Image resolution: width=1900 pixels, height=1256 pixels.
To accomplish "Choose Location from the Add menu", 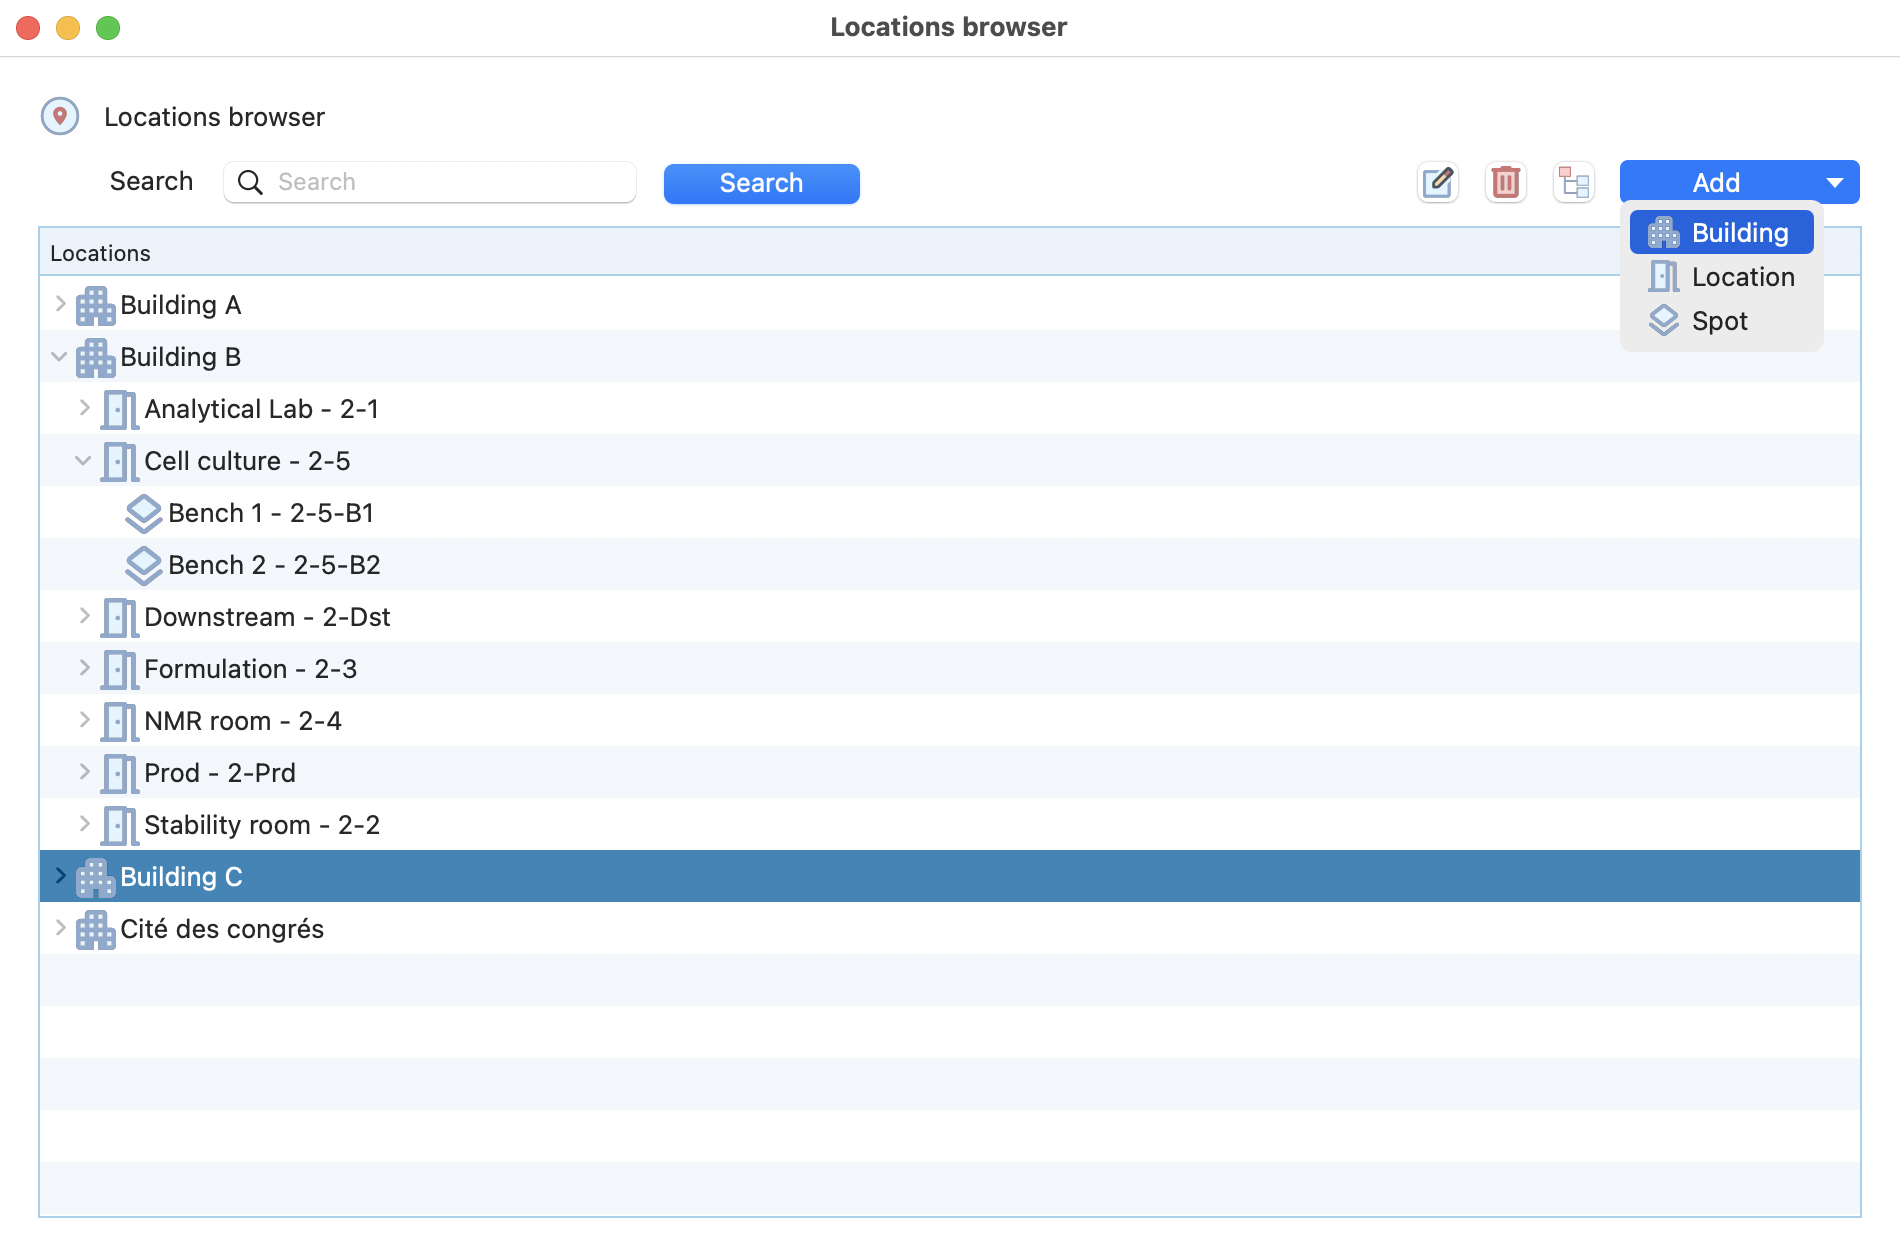I will pyautogui.click(x=1722, y=277).
